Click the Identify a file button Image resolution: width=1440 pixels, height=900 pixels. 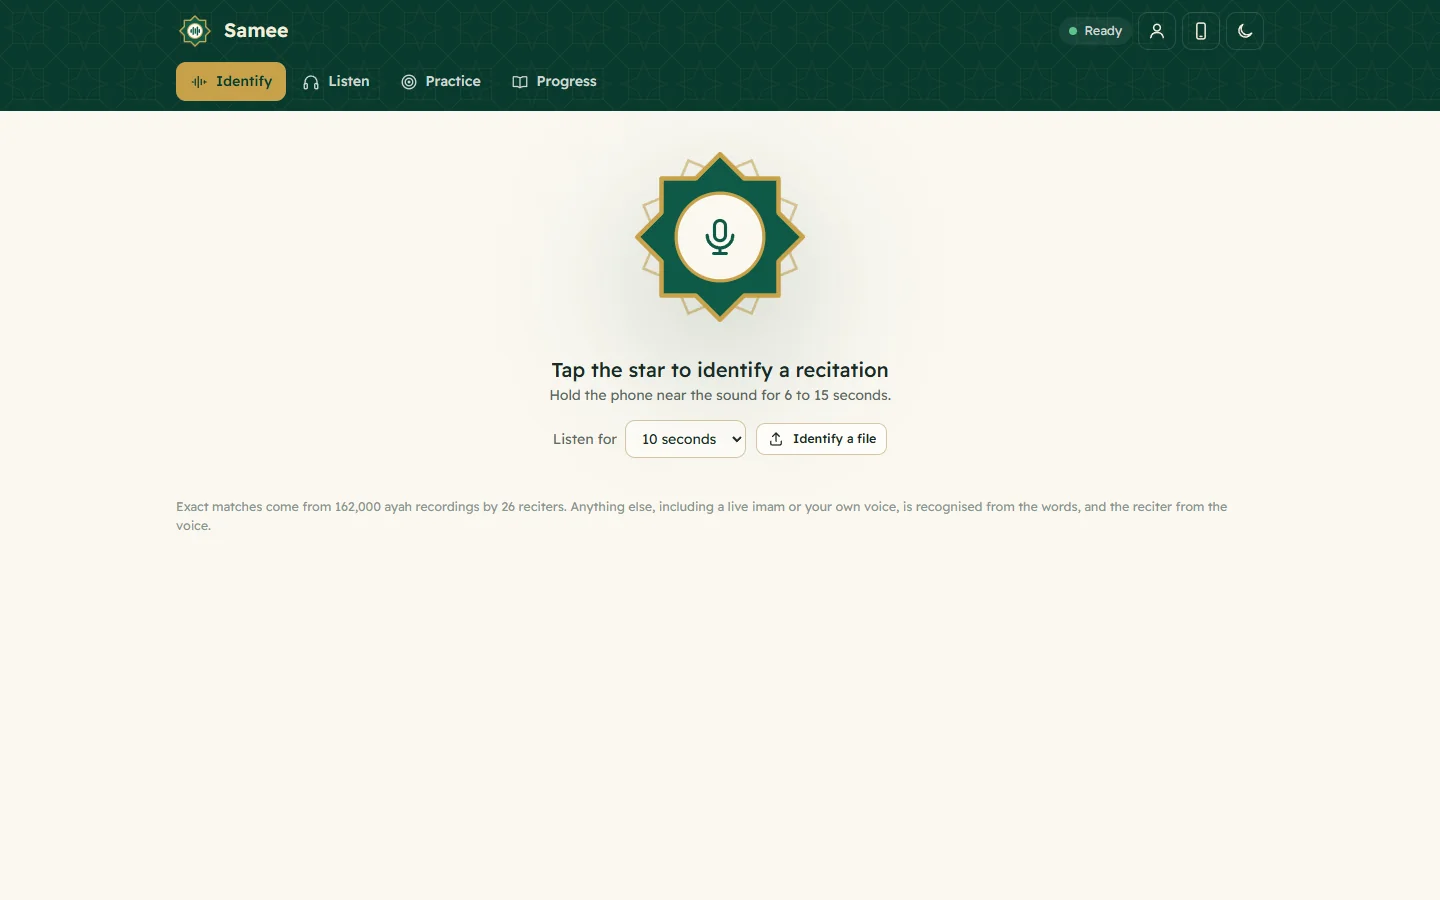821,439
